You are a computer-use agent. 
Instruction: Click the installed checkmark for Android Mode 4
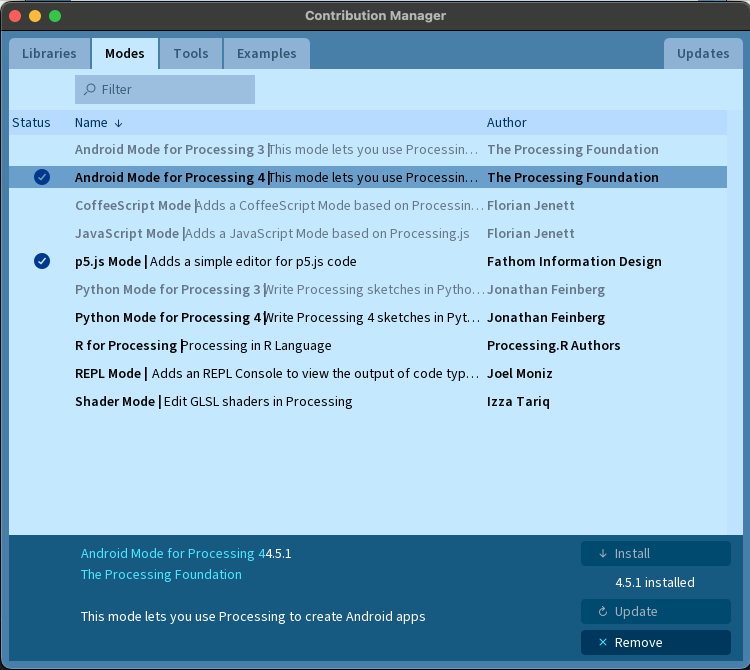42,177
